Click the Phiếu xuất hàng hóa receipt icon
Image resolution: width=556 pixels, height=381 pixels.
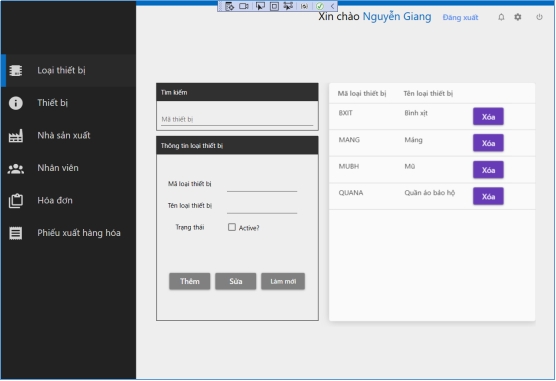click(16, 233)
